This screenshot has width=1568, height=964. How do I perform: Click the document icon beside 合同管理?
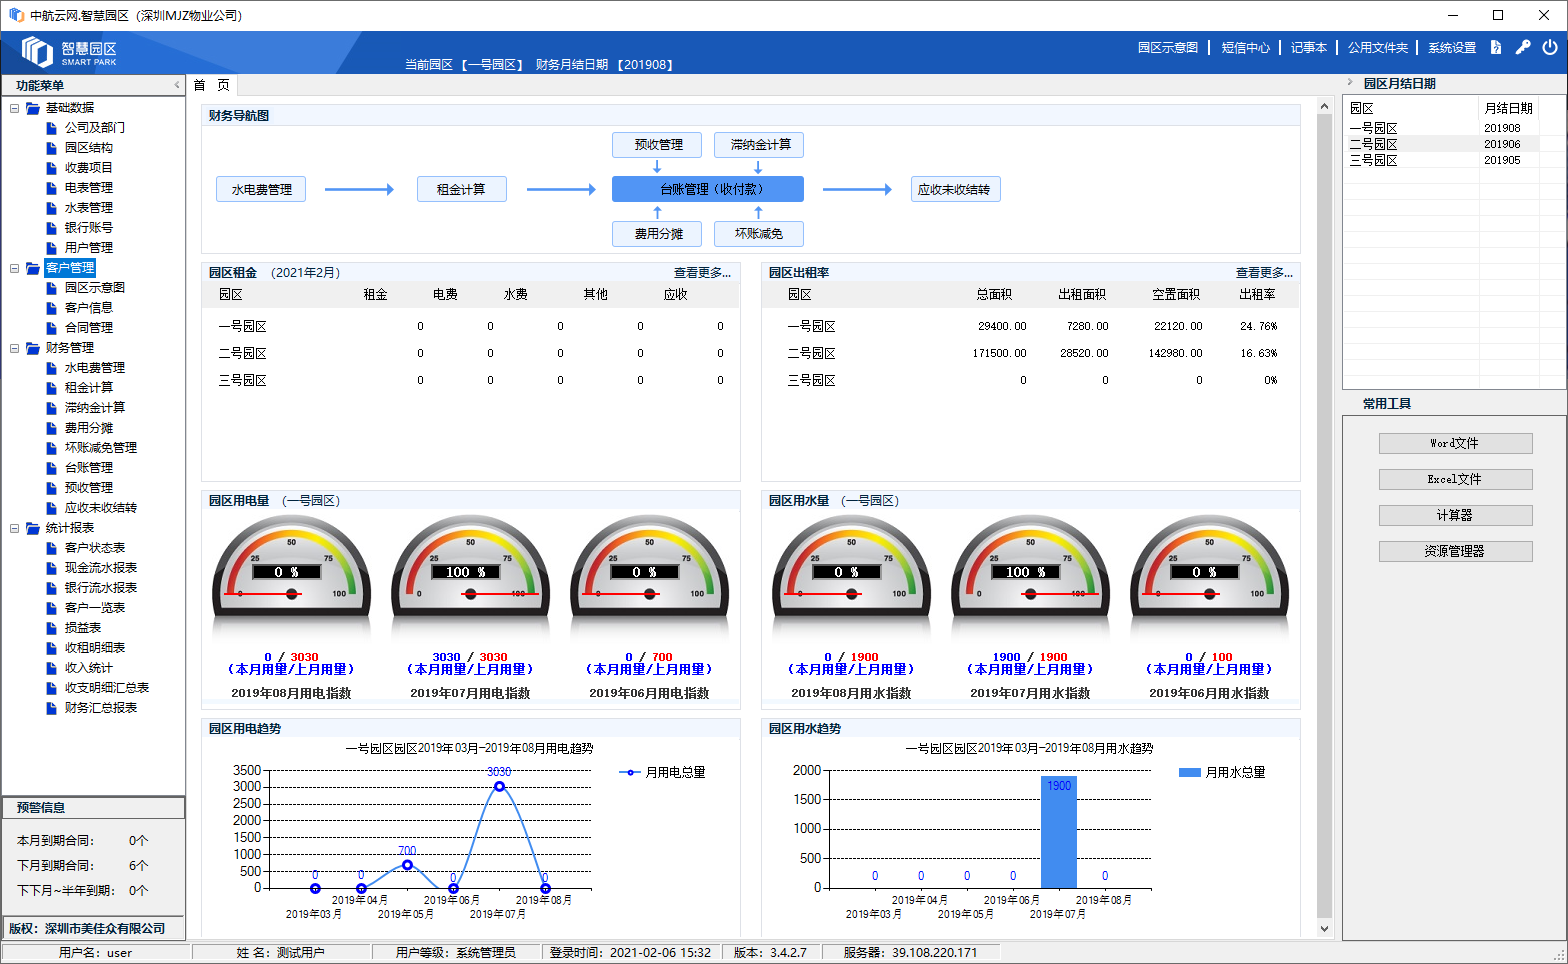pos(52,328)
